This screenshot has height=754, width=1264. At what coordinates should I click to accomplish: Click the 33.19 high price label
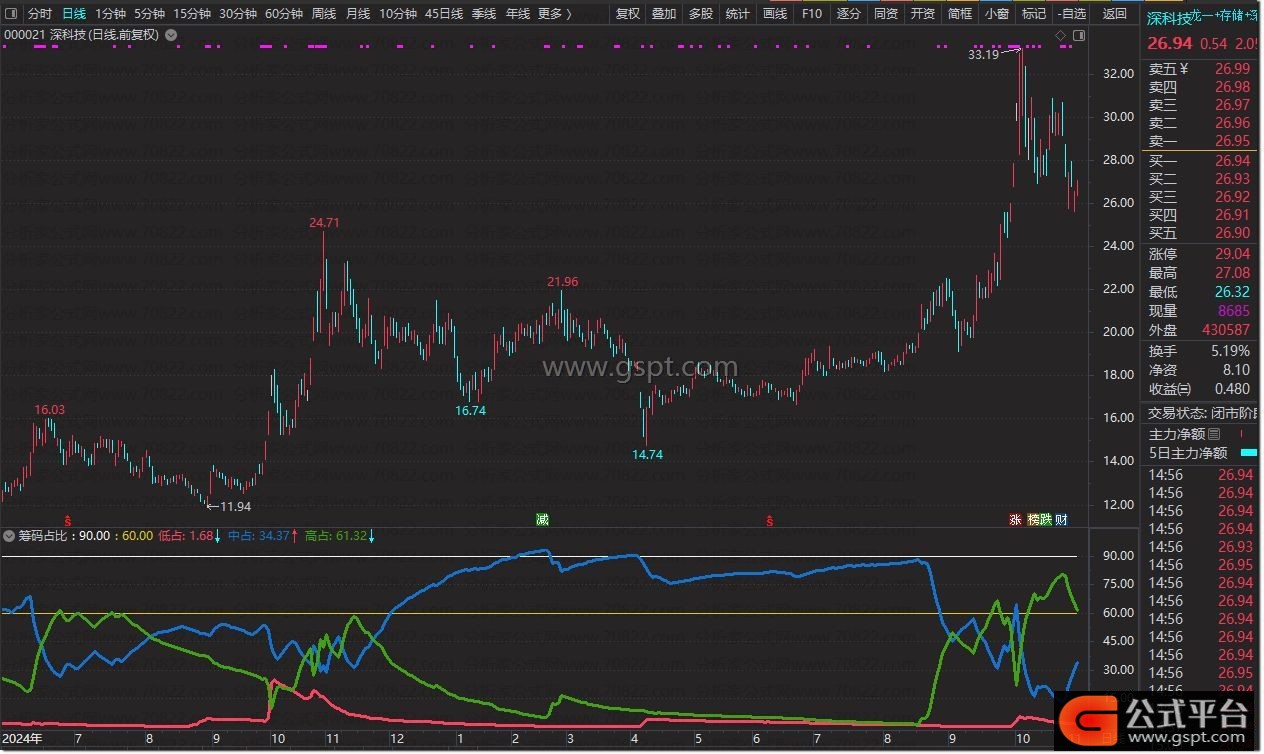983,55
